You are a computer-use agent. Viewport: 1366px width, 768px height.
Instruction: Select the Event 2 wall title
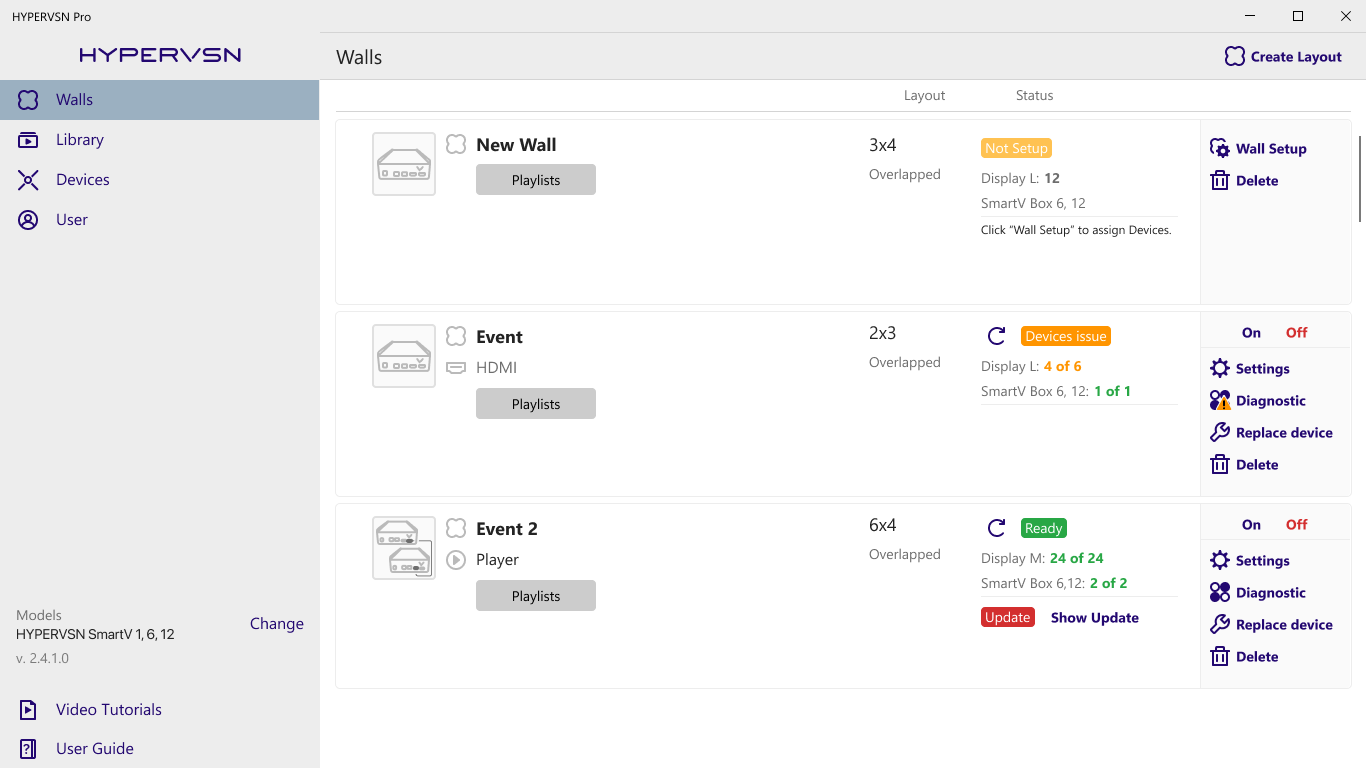(507, 529)
